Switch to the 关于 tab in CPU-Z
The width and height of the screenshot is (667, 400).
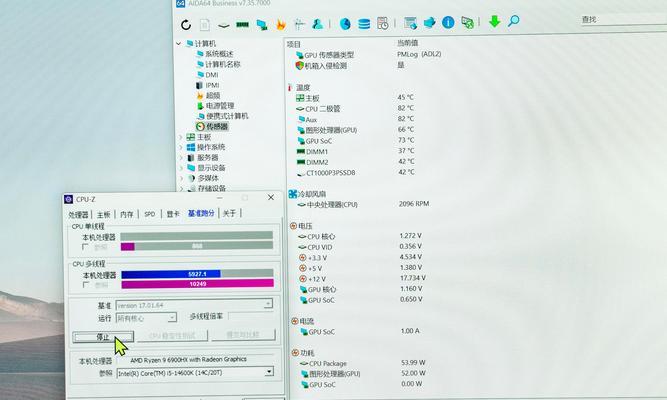pyautogui.click(x=229, y=213)
